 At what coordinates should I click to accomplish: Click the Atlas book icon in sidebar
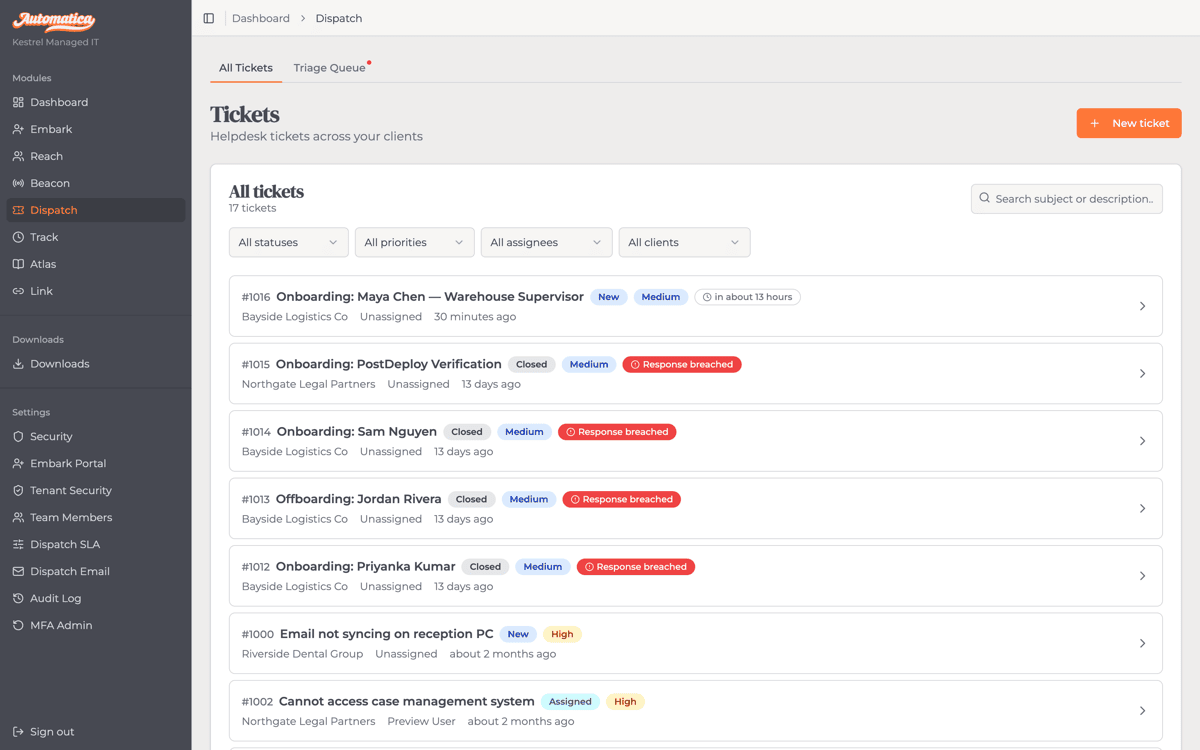point(18,264)
